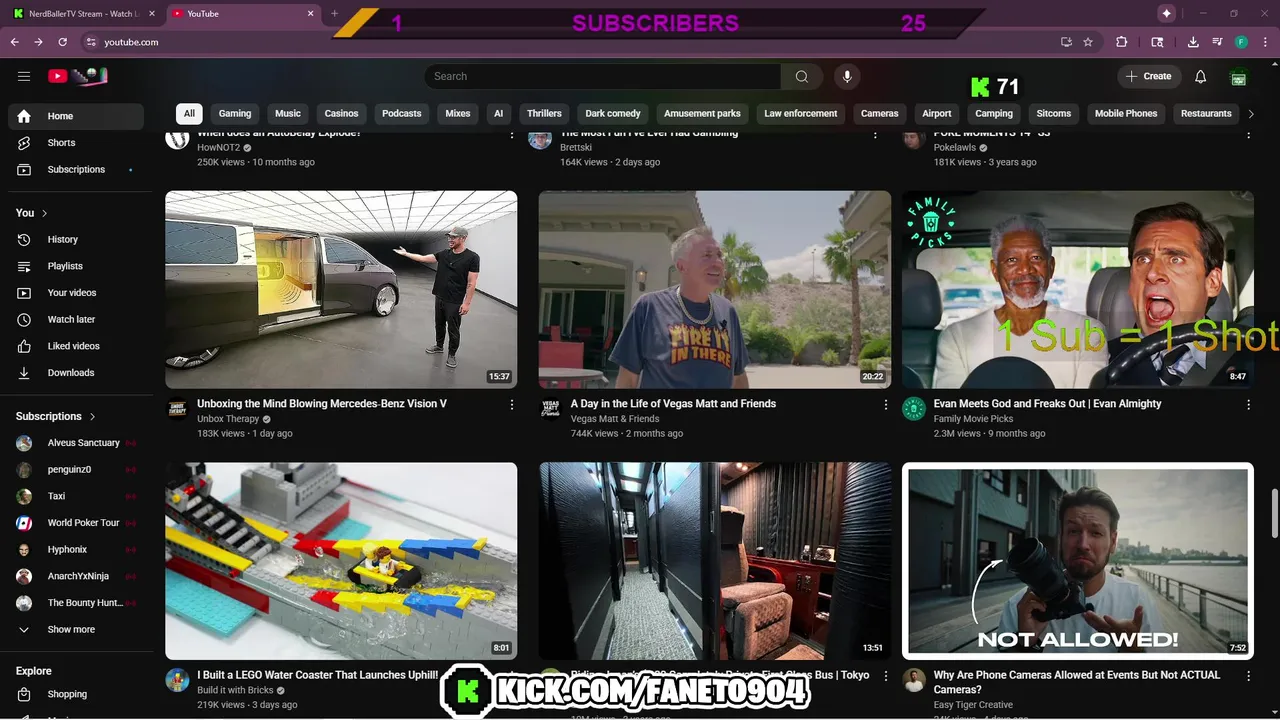Image resolution: width=1280 pixels, height=720 pixels.
Task: Open Evan Meets God and Freaks Out title
Action: pyautogui.click(x=1047, y=404)
